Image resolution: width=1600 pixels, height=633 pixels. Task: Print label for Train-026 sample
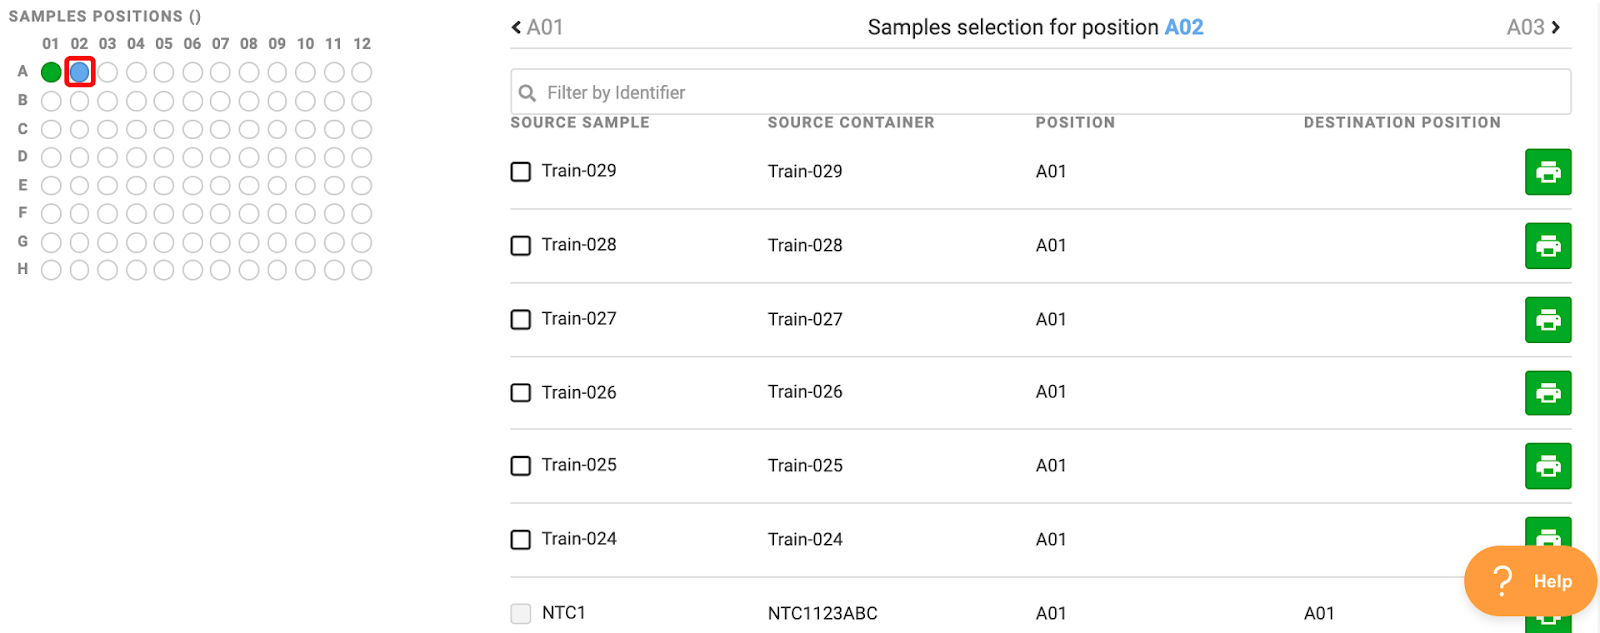[x=1548, y=393]
